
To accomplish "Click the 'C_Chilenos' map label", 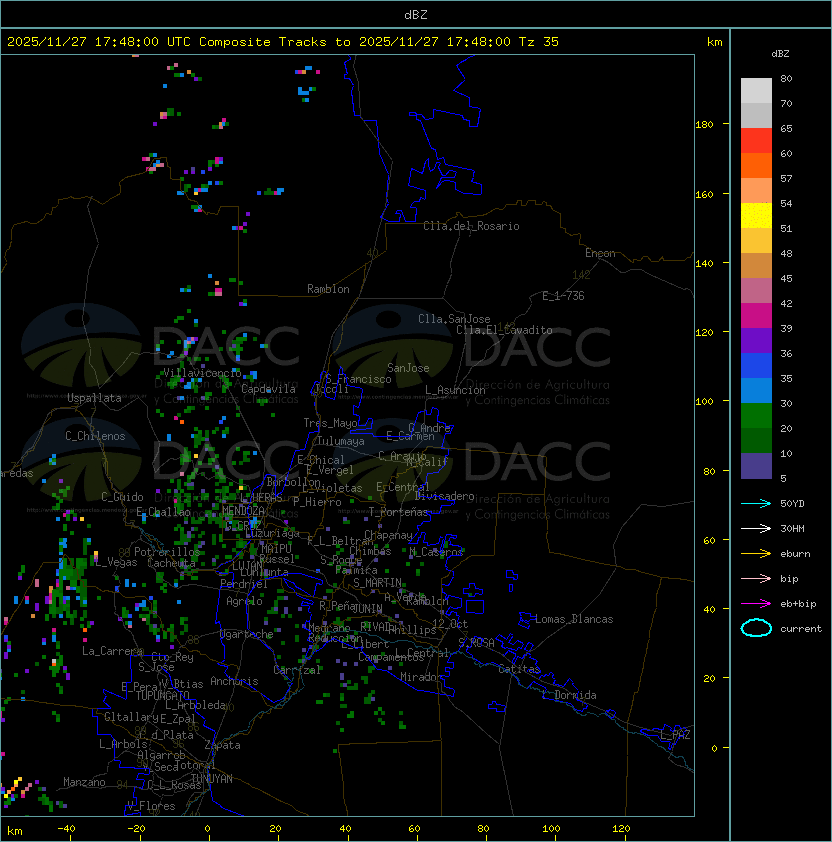I will pyautogui.click(x=95, y=436).
